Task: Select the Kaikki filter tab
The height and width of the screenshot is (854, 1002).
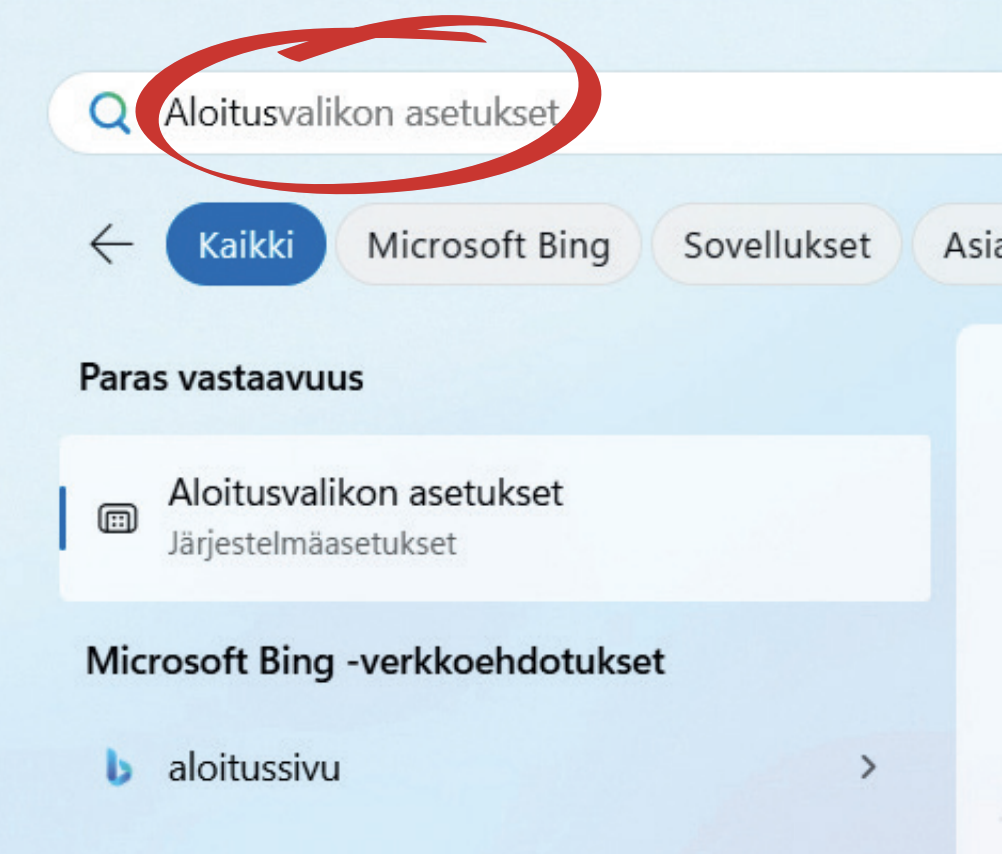Action: click(x=246, y=245)
